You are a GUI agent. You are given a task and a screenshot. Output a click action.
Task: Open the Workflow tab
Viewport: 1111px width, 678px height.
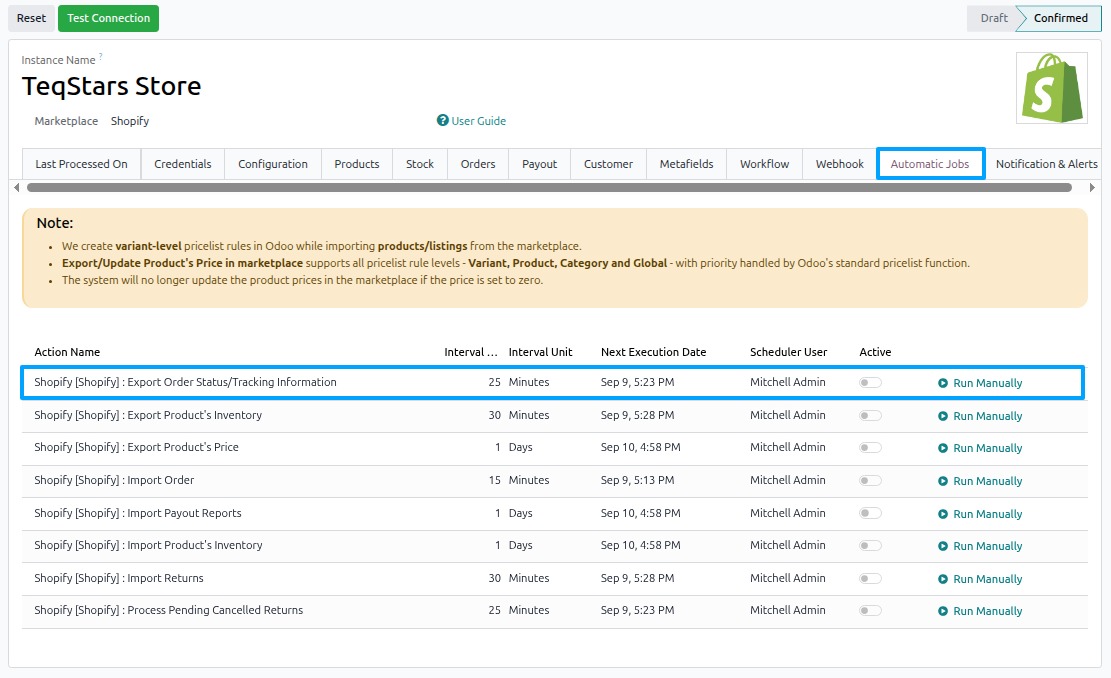point(765,164)
